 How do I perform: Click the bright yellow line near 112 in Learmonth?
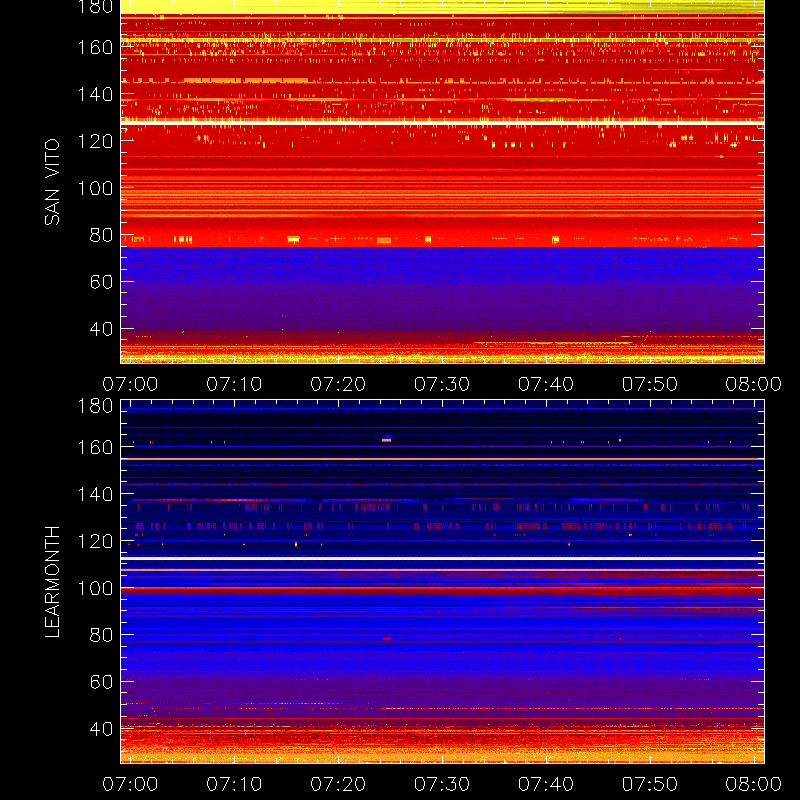(x=442, y=559)
